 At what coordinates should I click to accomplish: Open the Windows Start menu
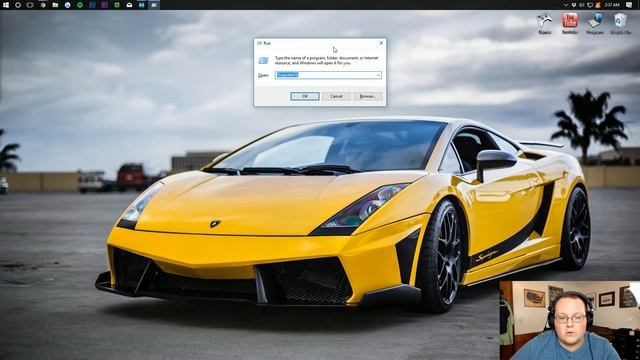pos(6,5)
